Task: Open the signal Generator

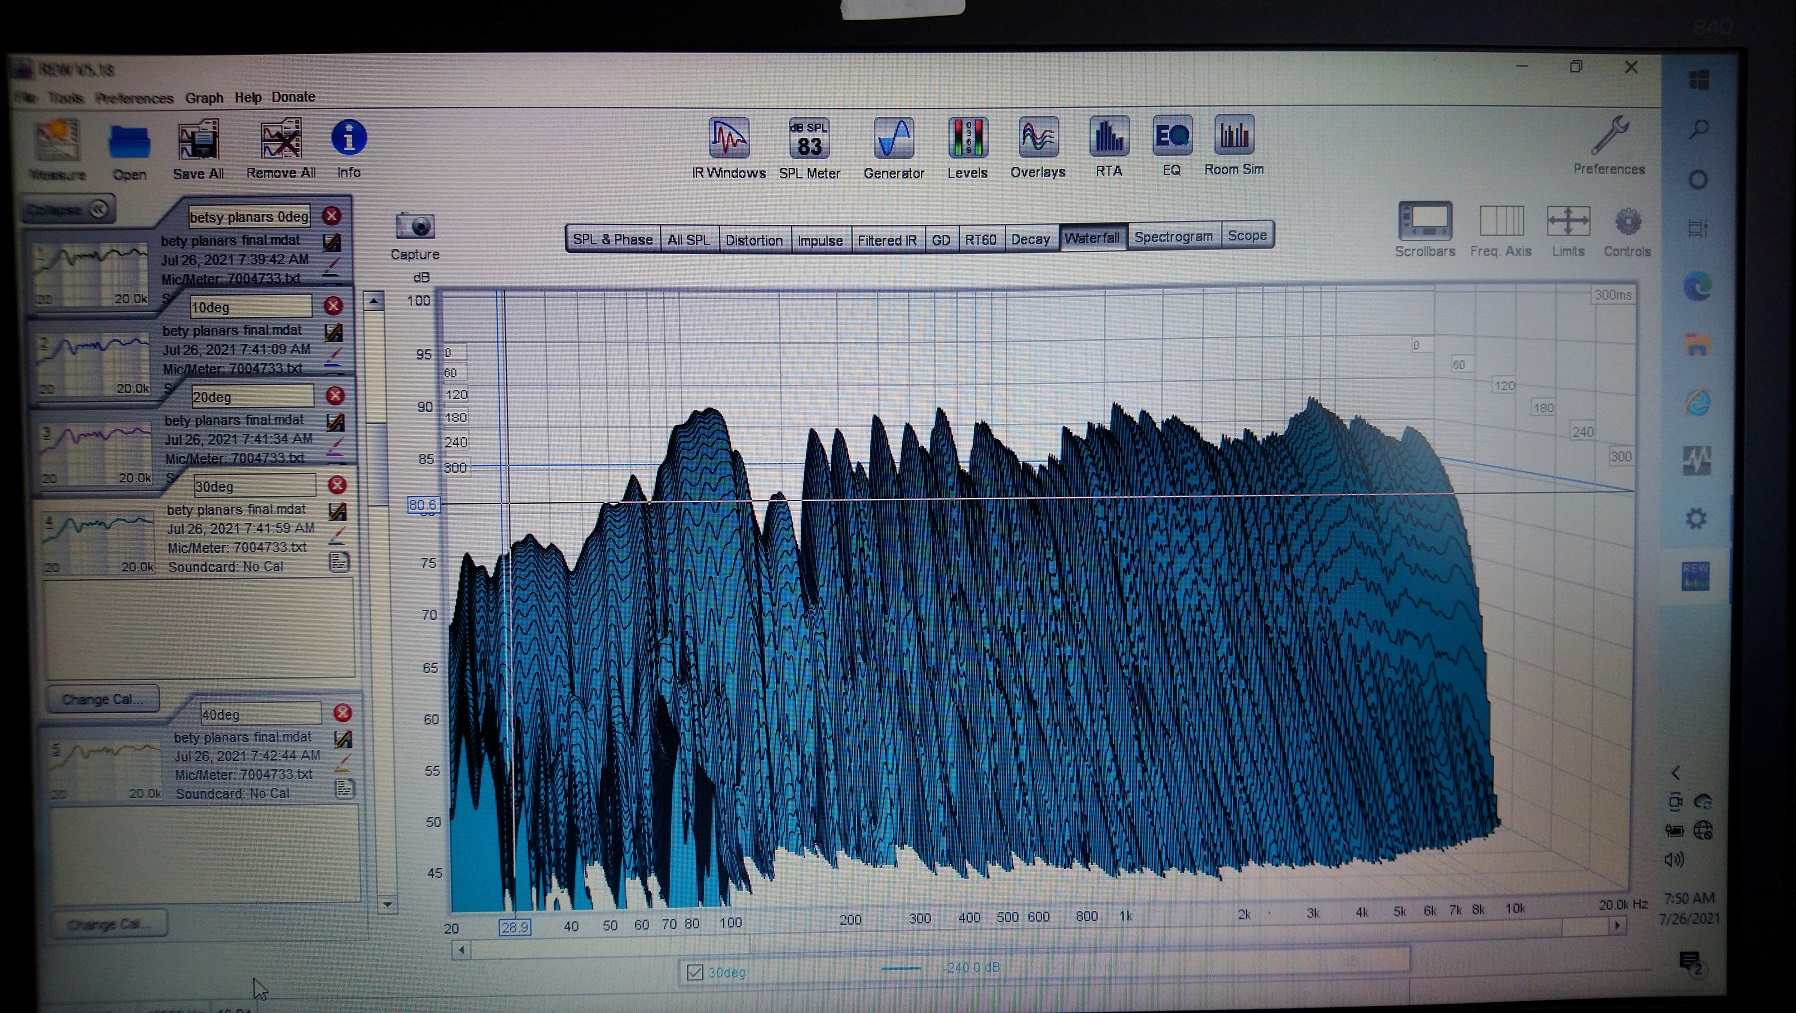Action: pyautogui.click(x=893, y=148)
